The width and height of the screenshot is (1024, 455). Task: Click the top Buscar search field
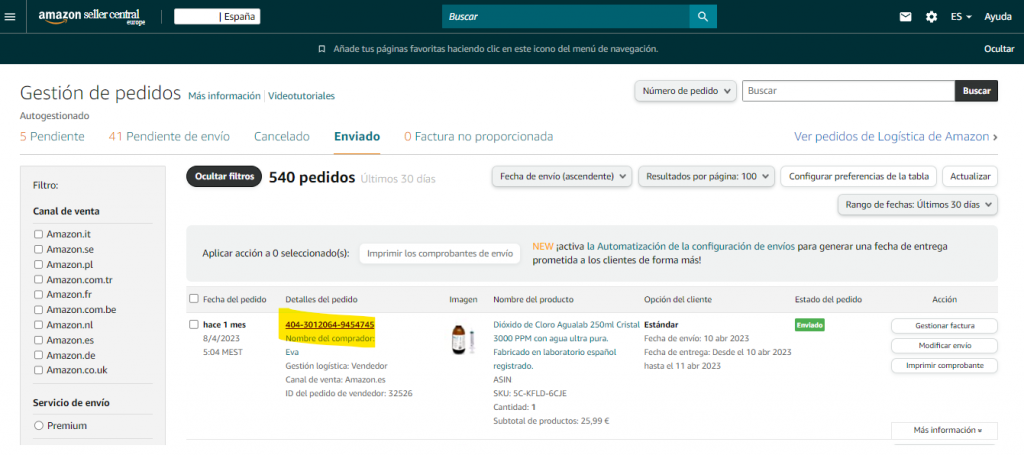pos(566,17)
